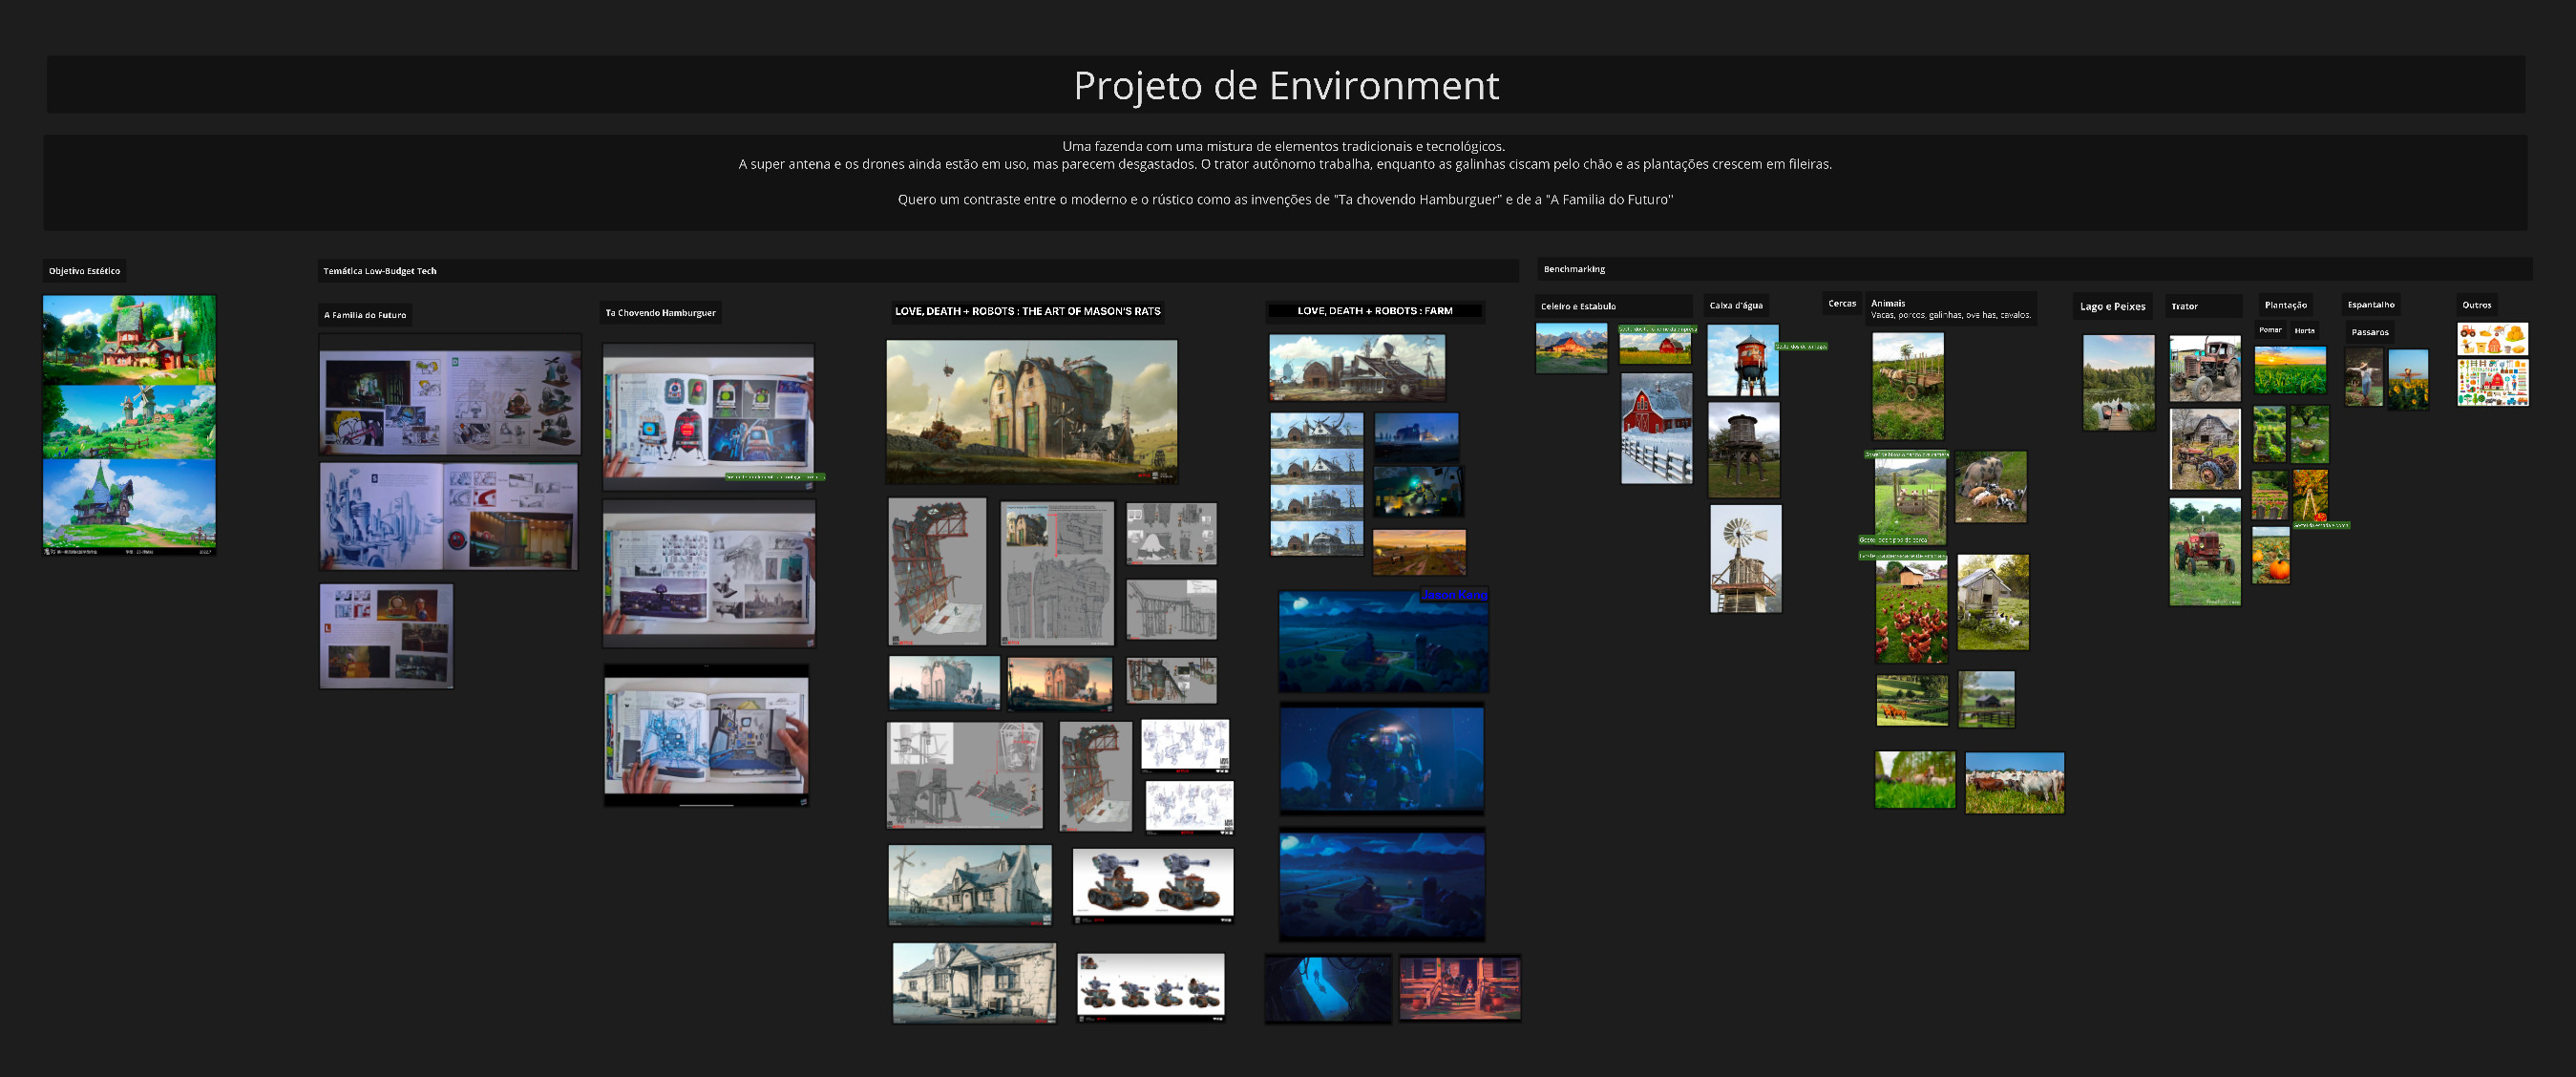Select the farm icons clipart set at top
Viewport: 2576px width, 1077px height.
click(2493, 339)
